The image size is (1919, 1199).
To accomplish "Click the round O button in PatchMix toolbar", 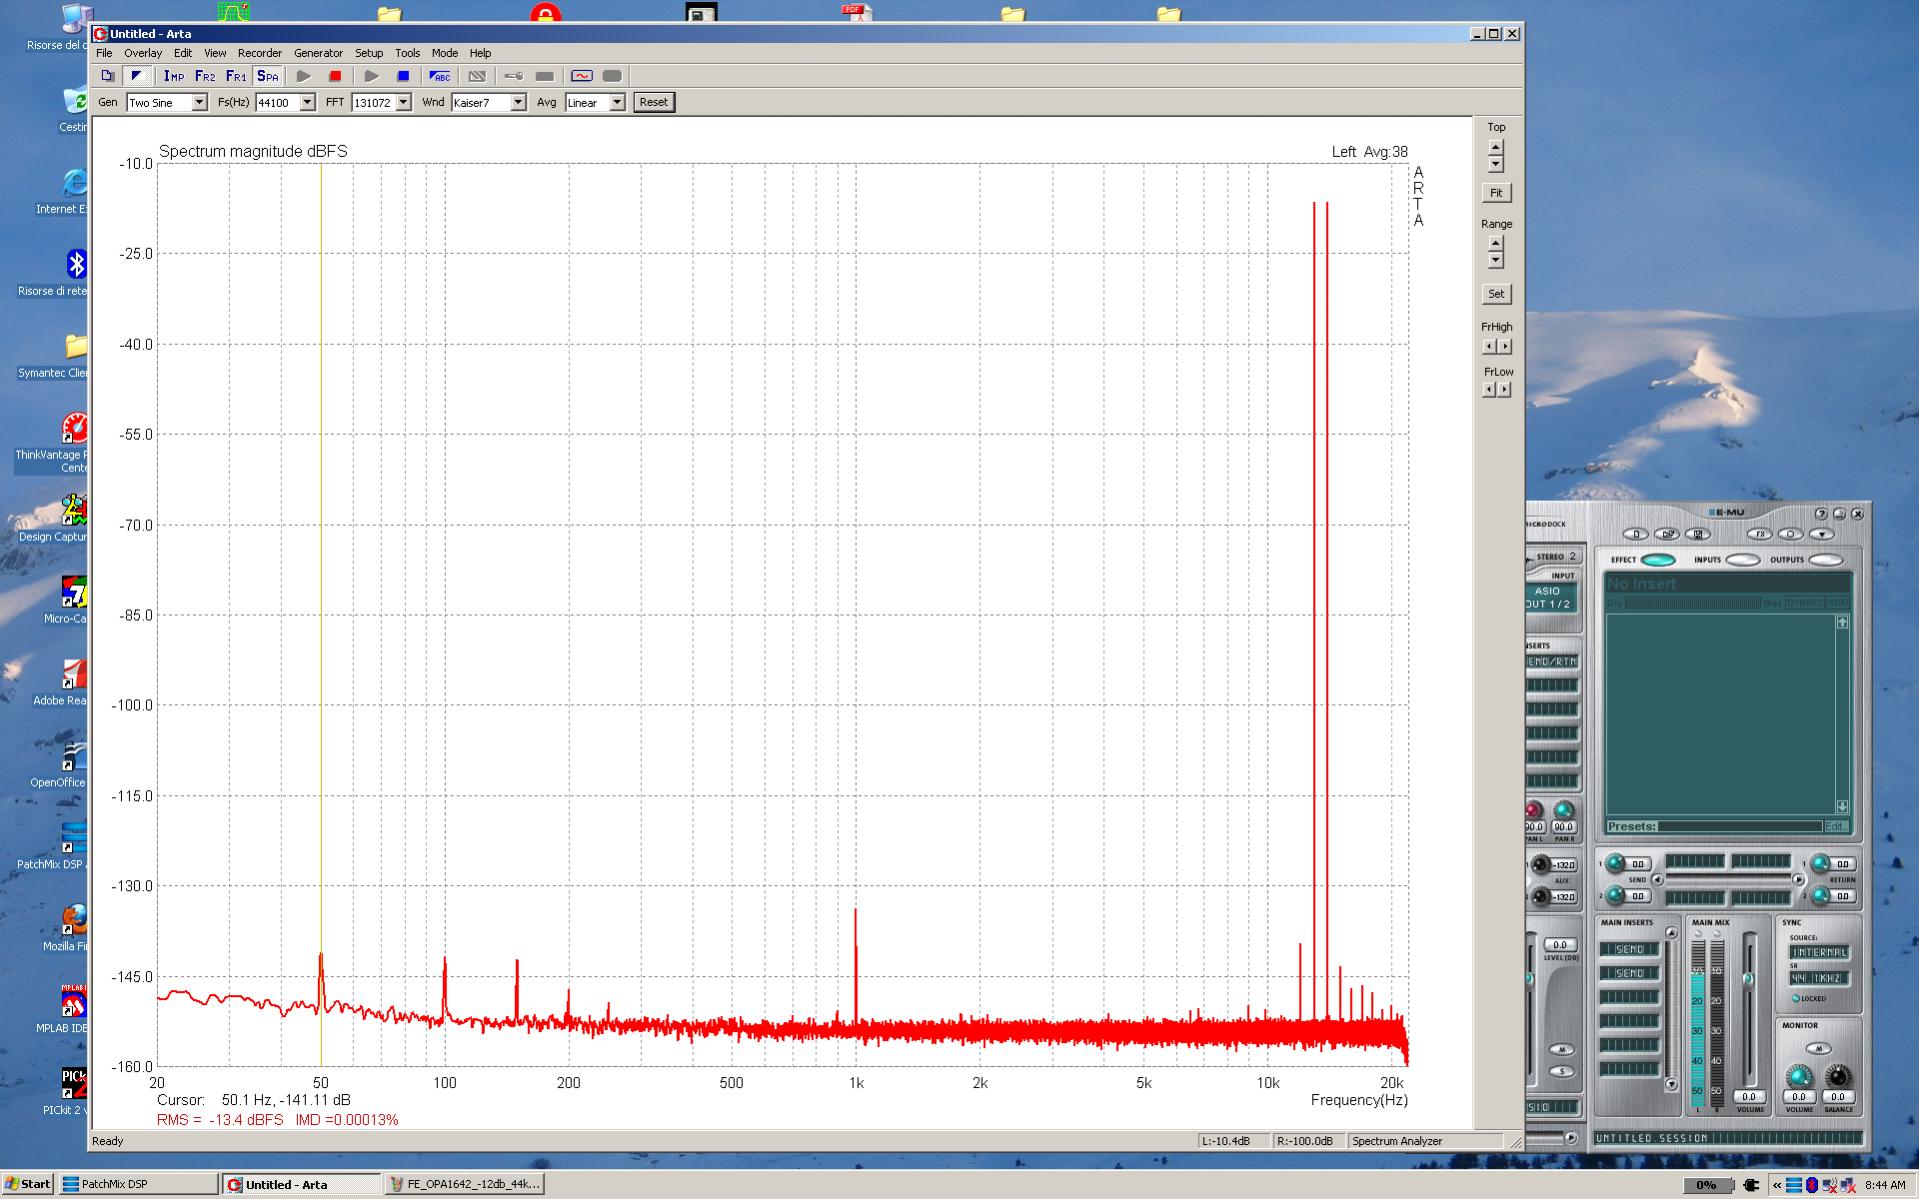I will tap(1790, 534).
